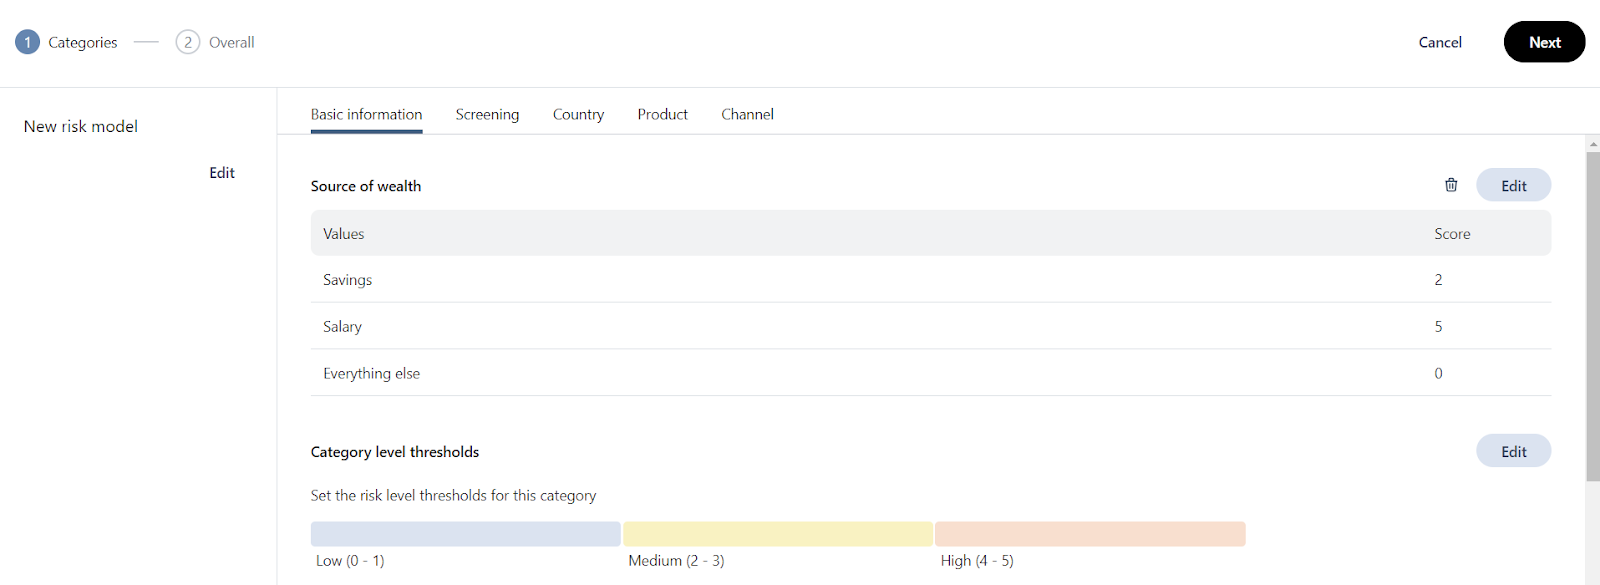Click the Salary score 5

(x=1438, y=327)
